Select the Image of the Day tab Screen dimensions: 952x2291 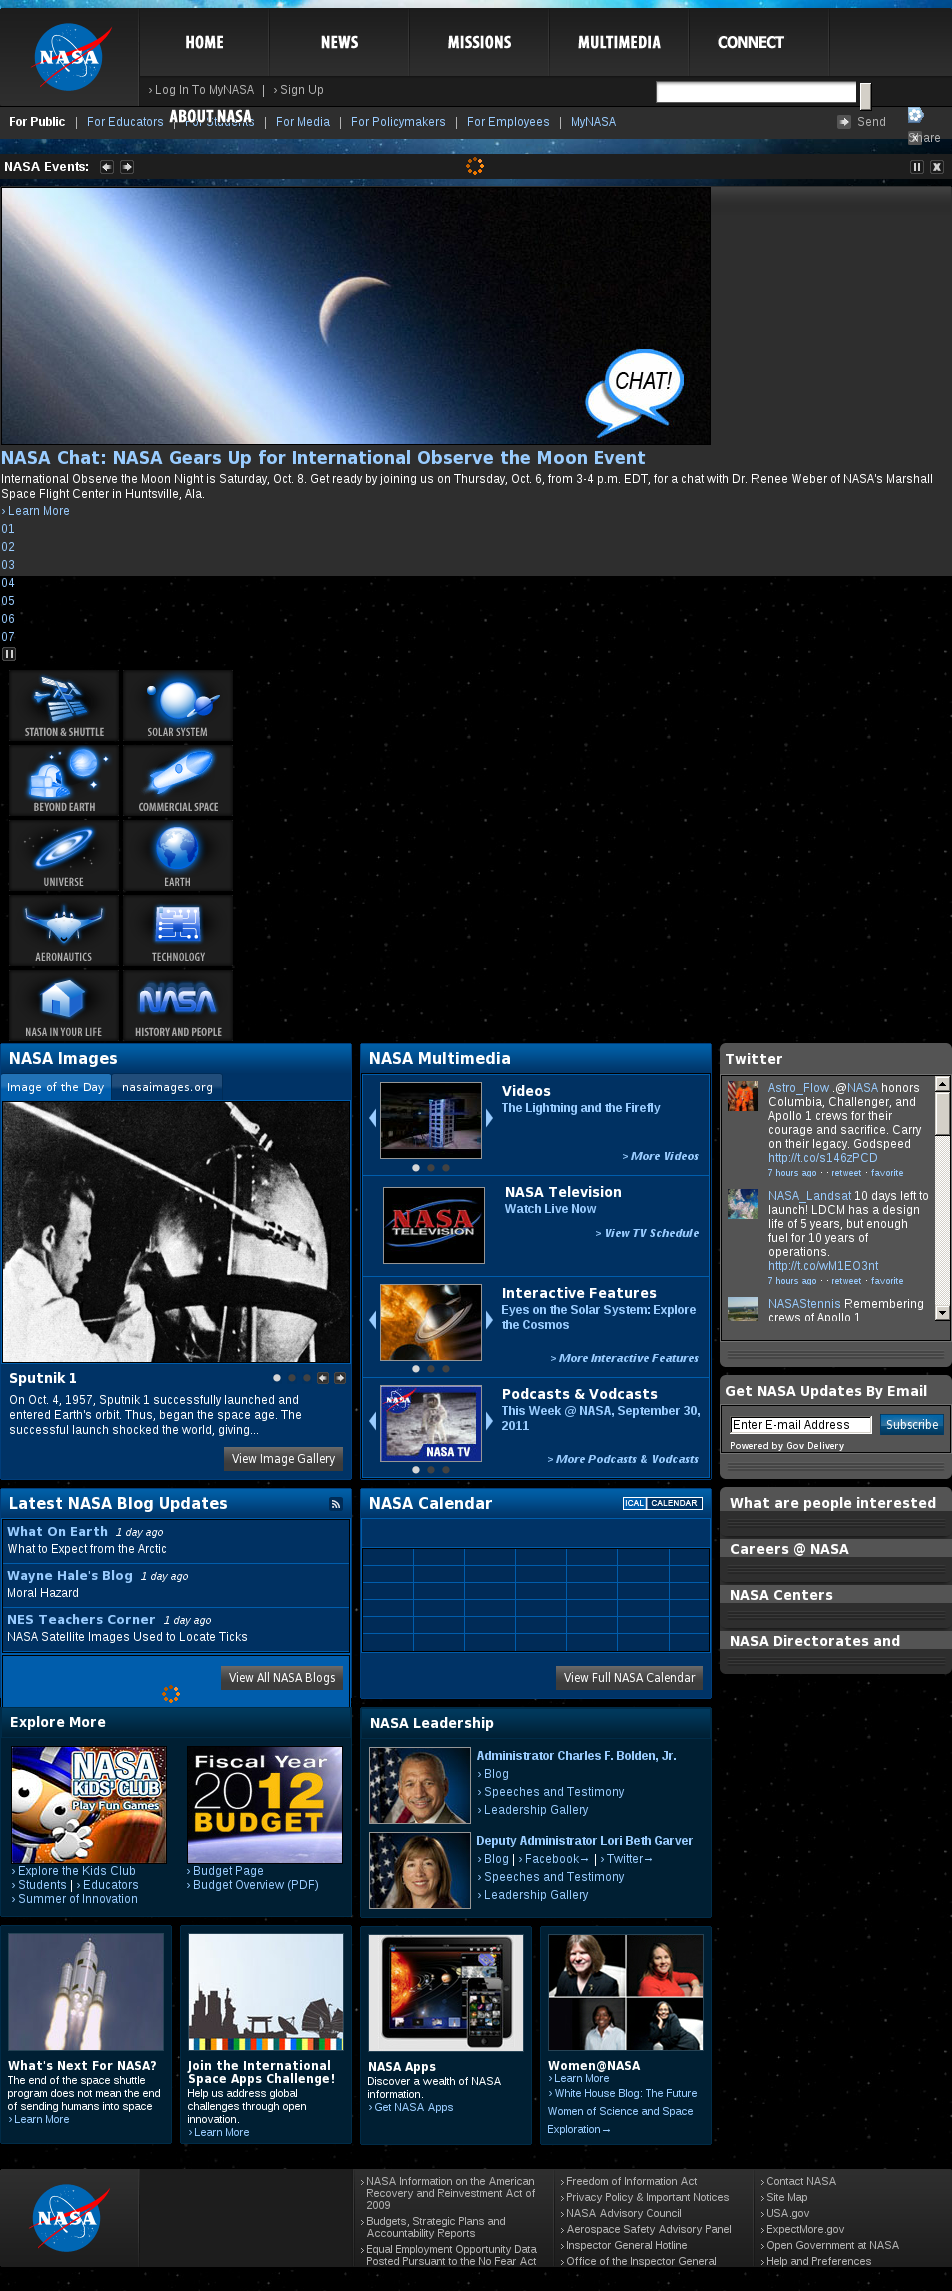pos(56,1087)
